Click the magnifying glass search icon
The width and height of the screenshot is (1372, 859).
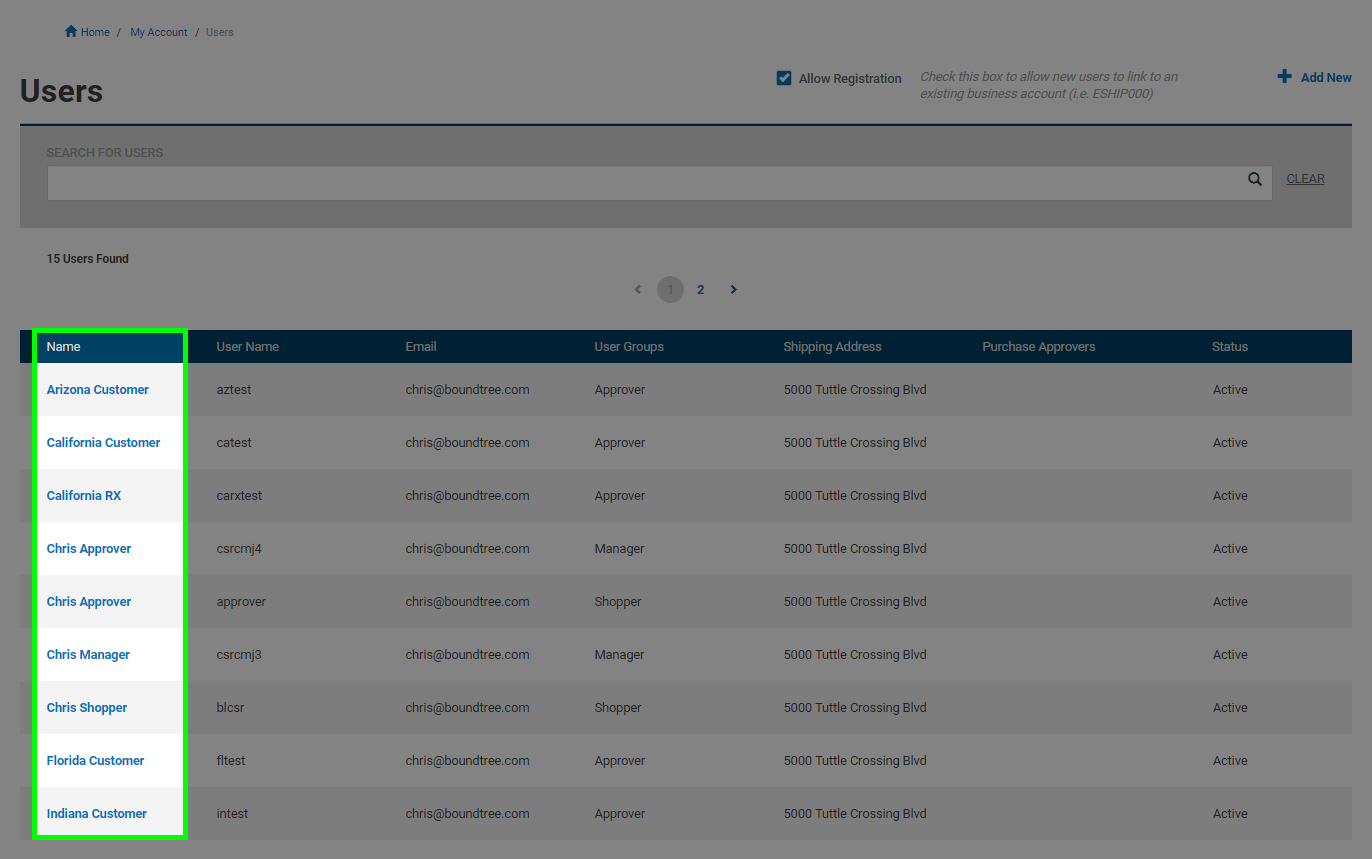click(1254, 179)
